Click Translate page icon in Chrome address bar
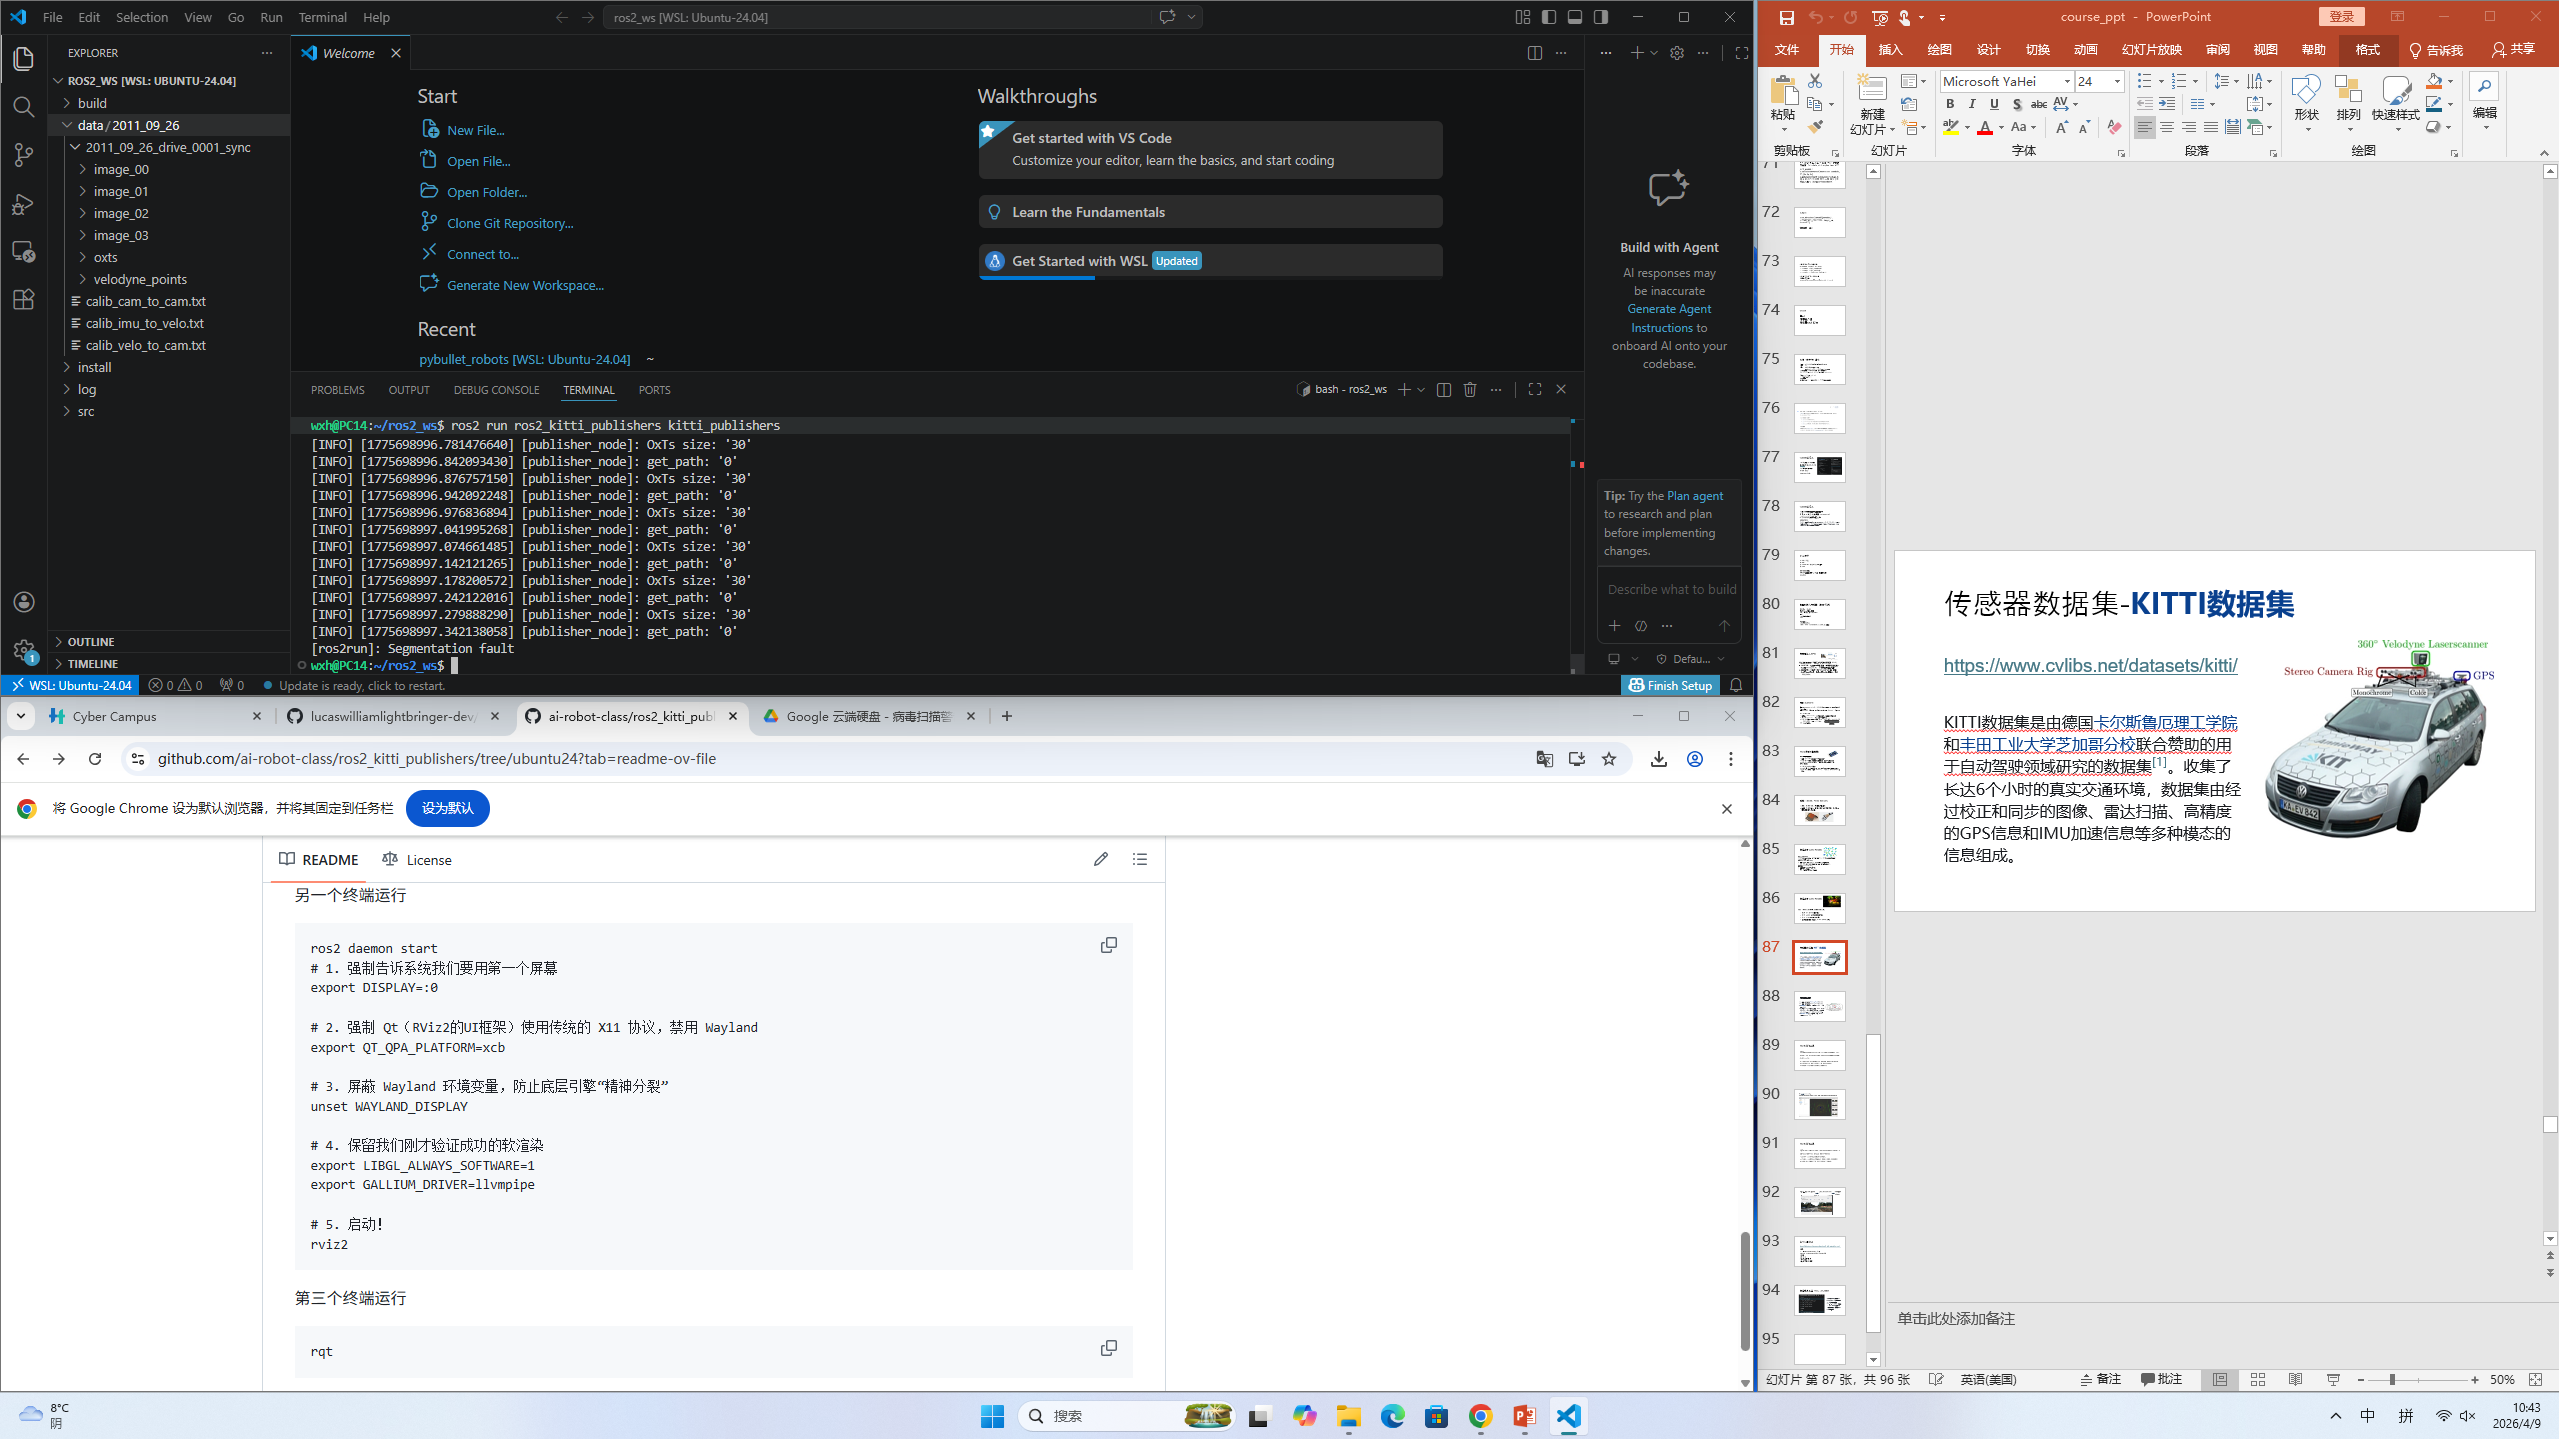Screen dimensions: 2559x1439 (x=1544, y=759)
